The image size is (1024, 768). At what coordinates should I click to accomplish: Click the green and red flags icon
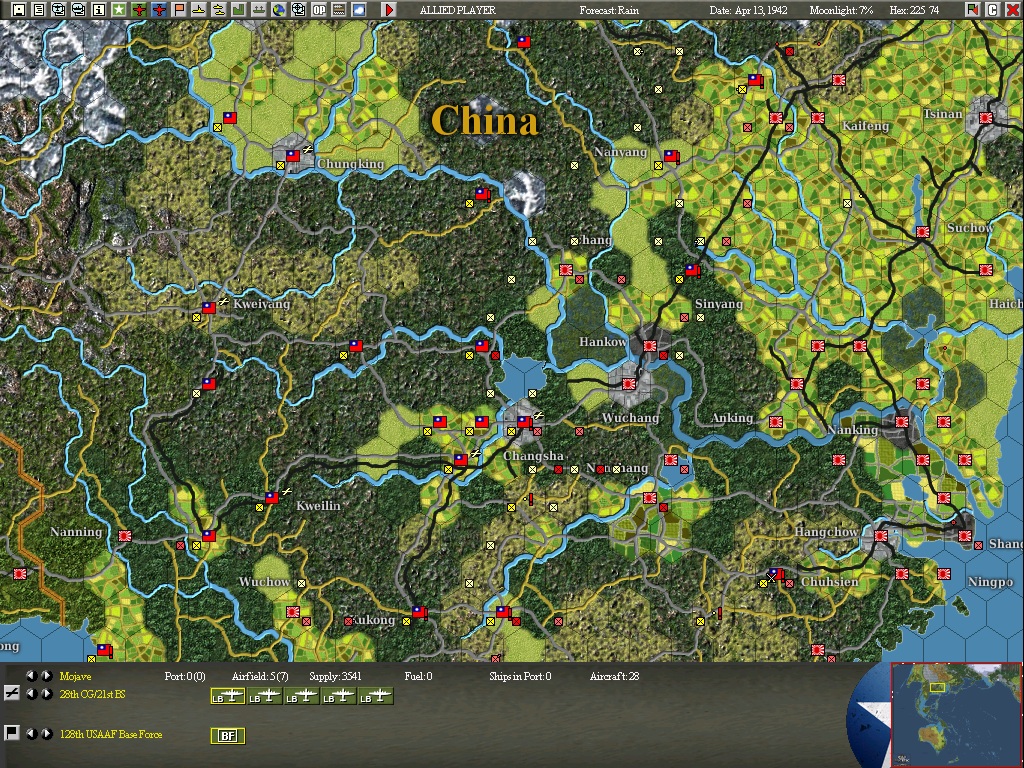tap(973, 10)
